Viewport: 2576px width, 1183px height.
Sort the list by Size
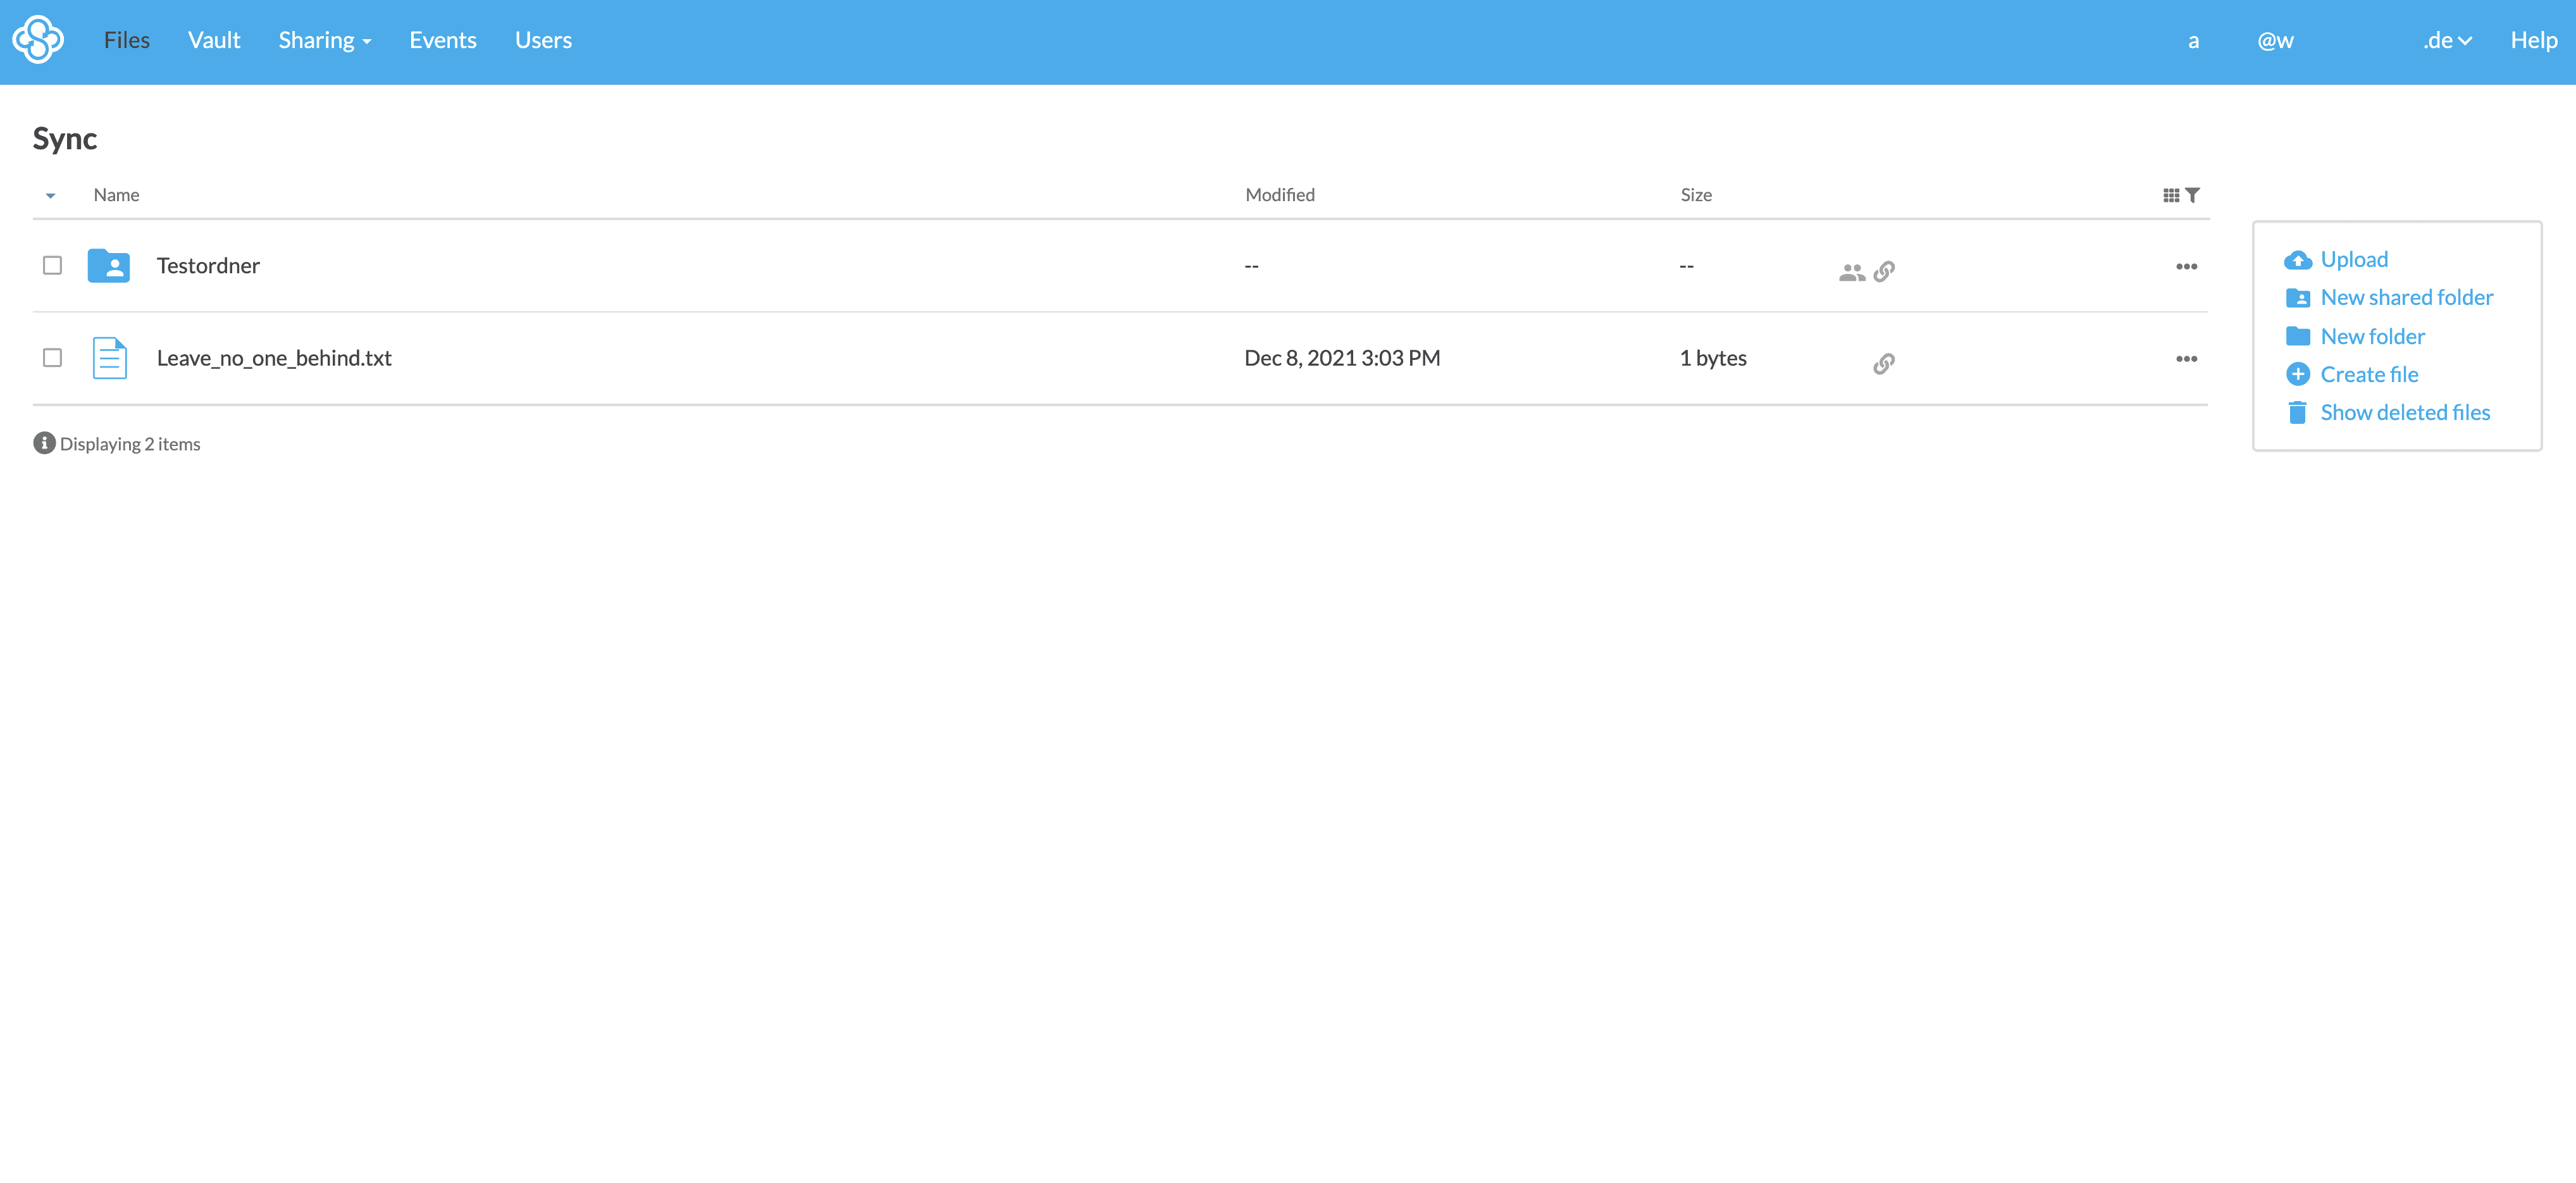click(x=1695, y=195)
